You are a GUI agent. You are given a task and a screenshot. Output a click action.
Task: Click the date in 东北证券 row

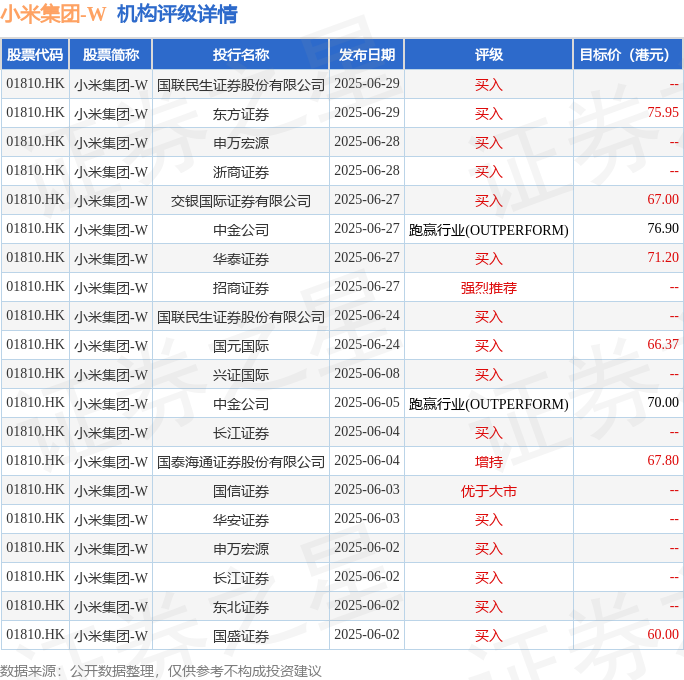pyautogui.click(x=367, y=606)
